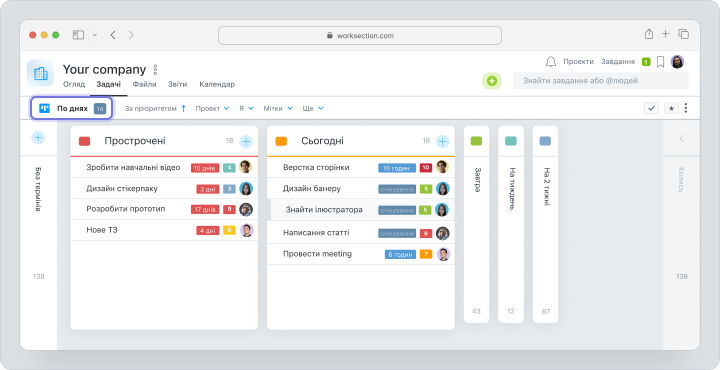Click the Safari share icon
The width and height of the screenshot is (720, 370).
click(648, 34)
